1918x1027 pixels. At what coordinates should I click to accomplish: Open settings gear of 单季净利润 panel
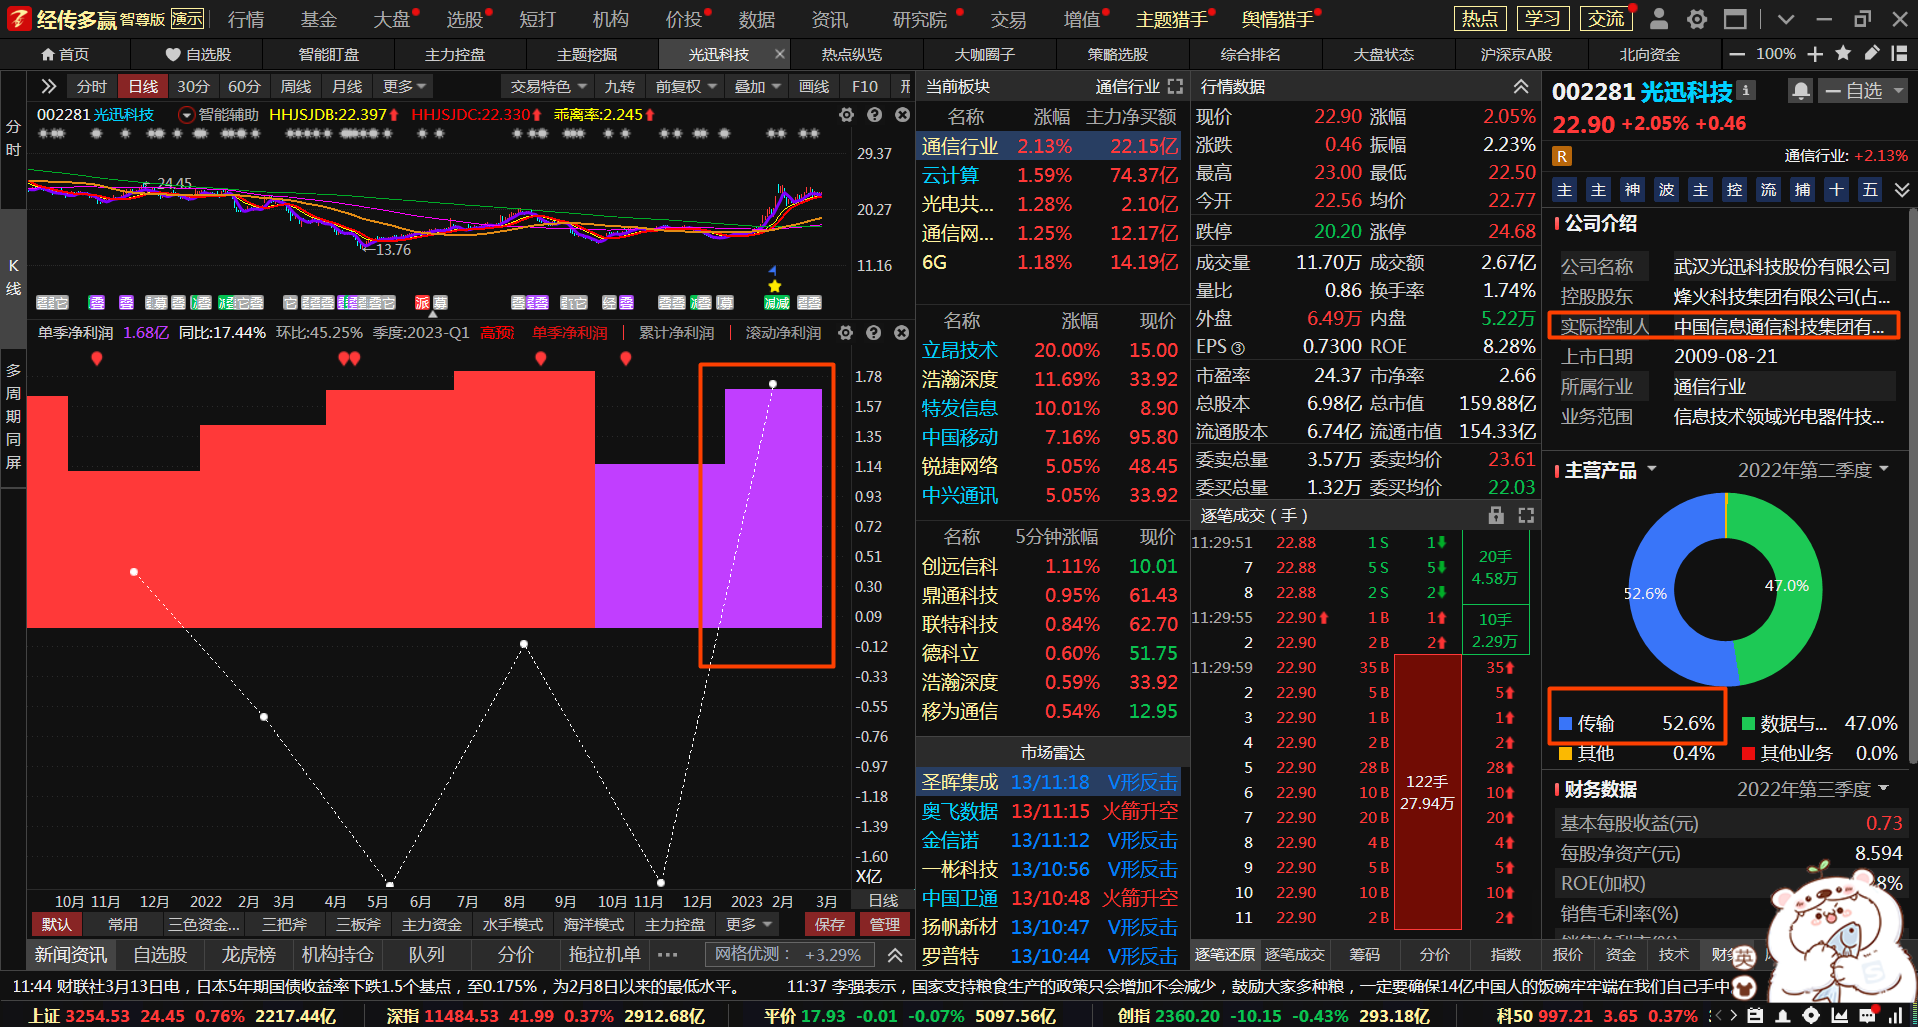pyautogui.click(x=846, y=332)
